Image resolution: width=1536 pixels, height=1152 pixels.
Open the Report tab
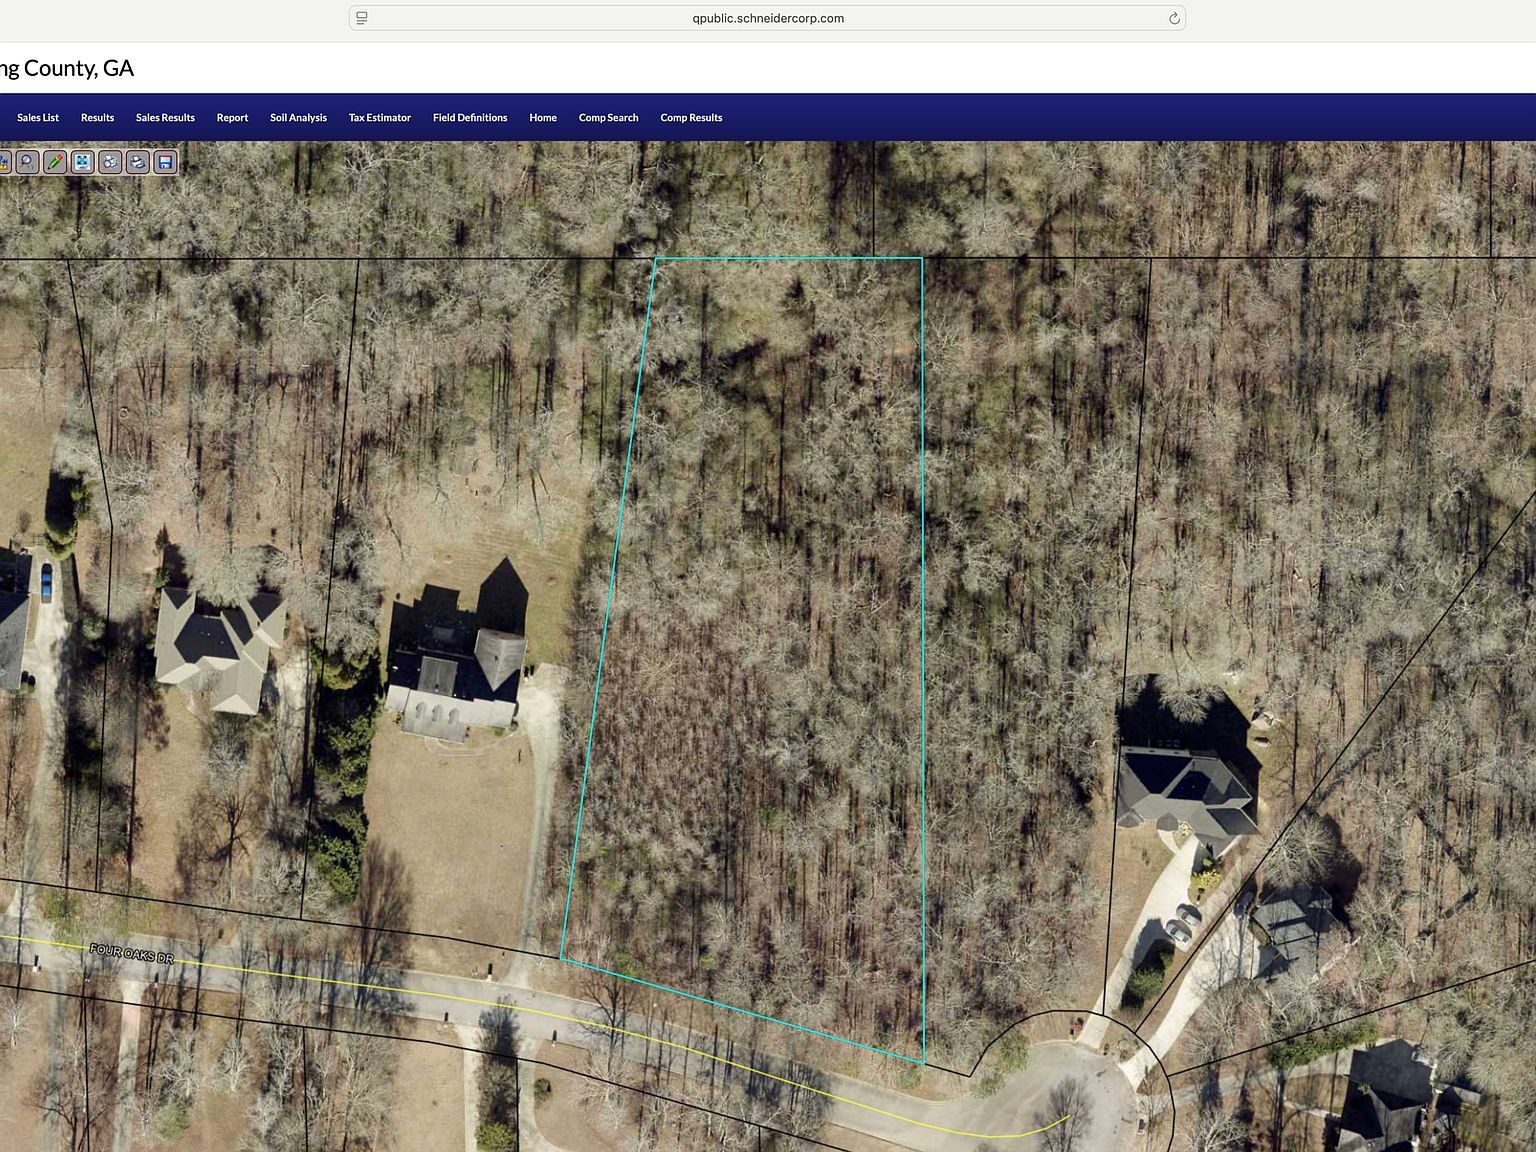coord(231,117)
